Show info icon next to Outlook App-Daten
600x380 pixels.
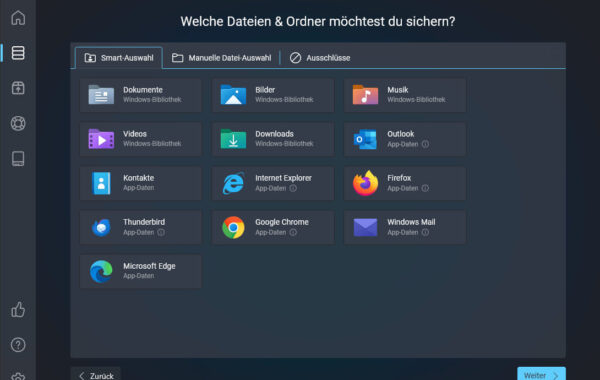pyautogui.click(x=425, y=144)
